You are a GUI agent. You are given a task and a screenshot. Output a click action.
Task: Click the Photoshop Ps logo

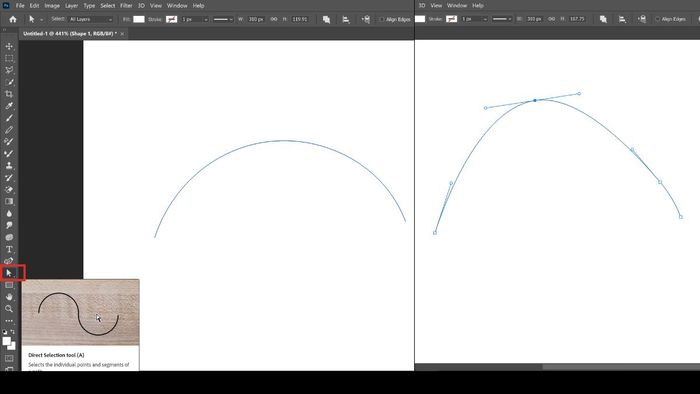pos(6,5)
